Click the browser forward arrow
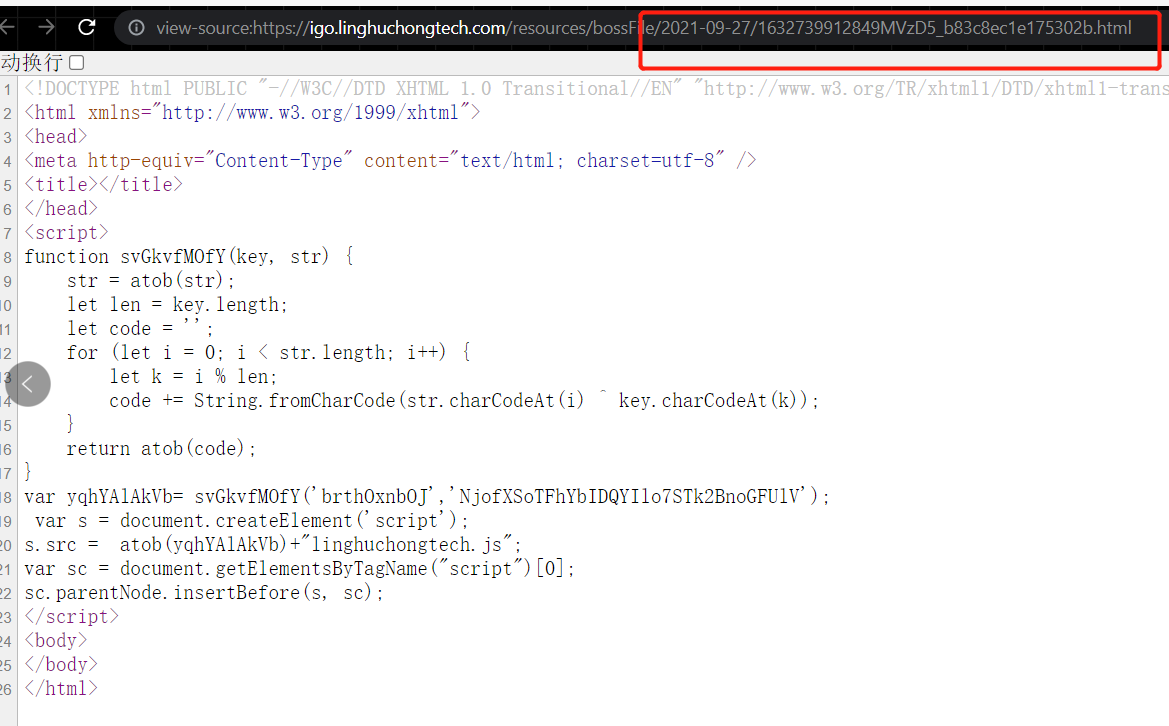Screen dimensions: 1169x726 coord(46,28)
